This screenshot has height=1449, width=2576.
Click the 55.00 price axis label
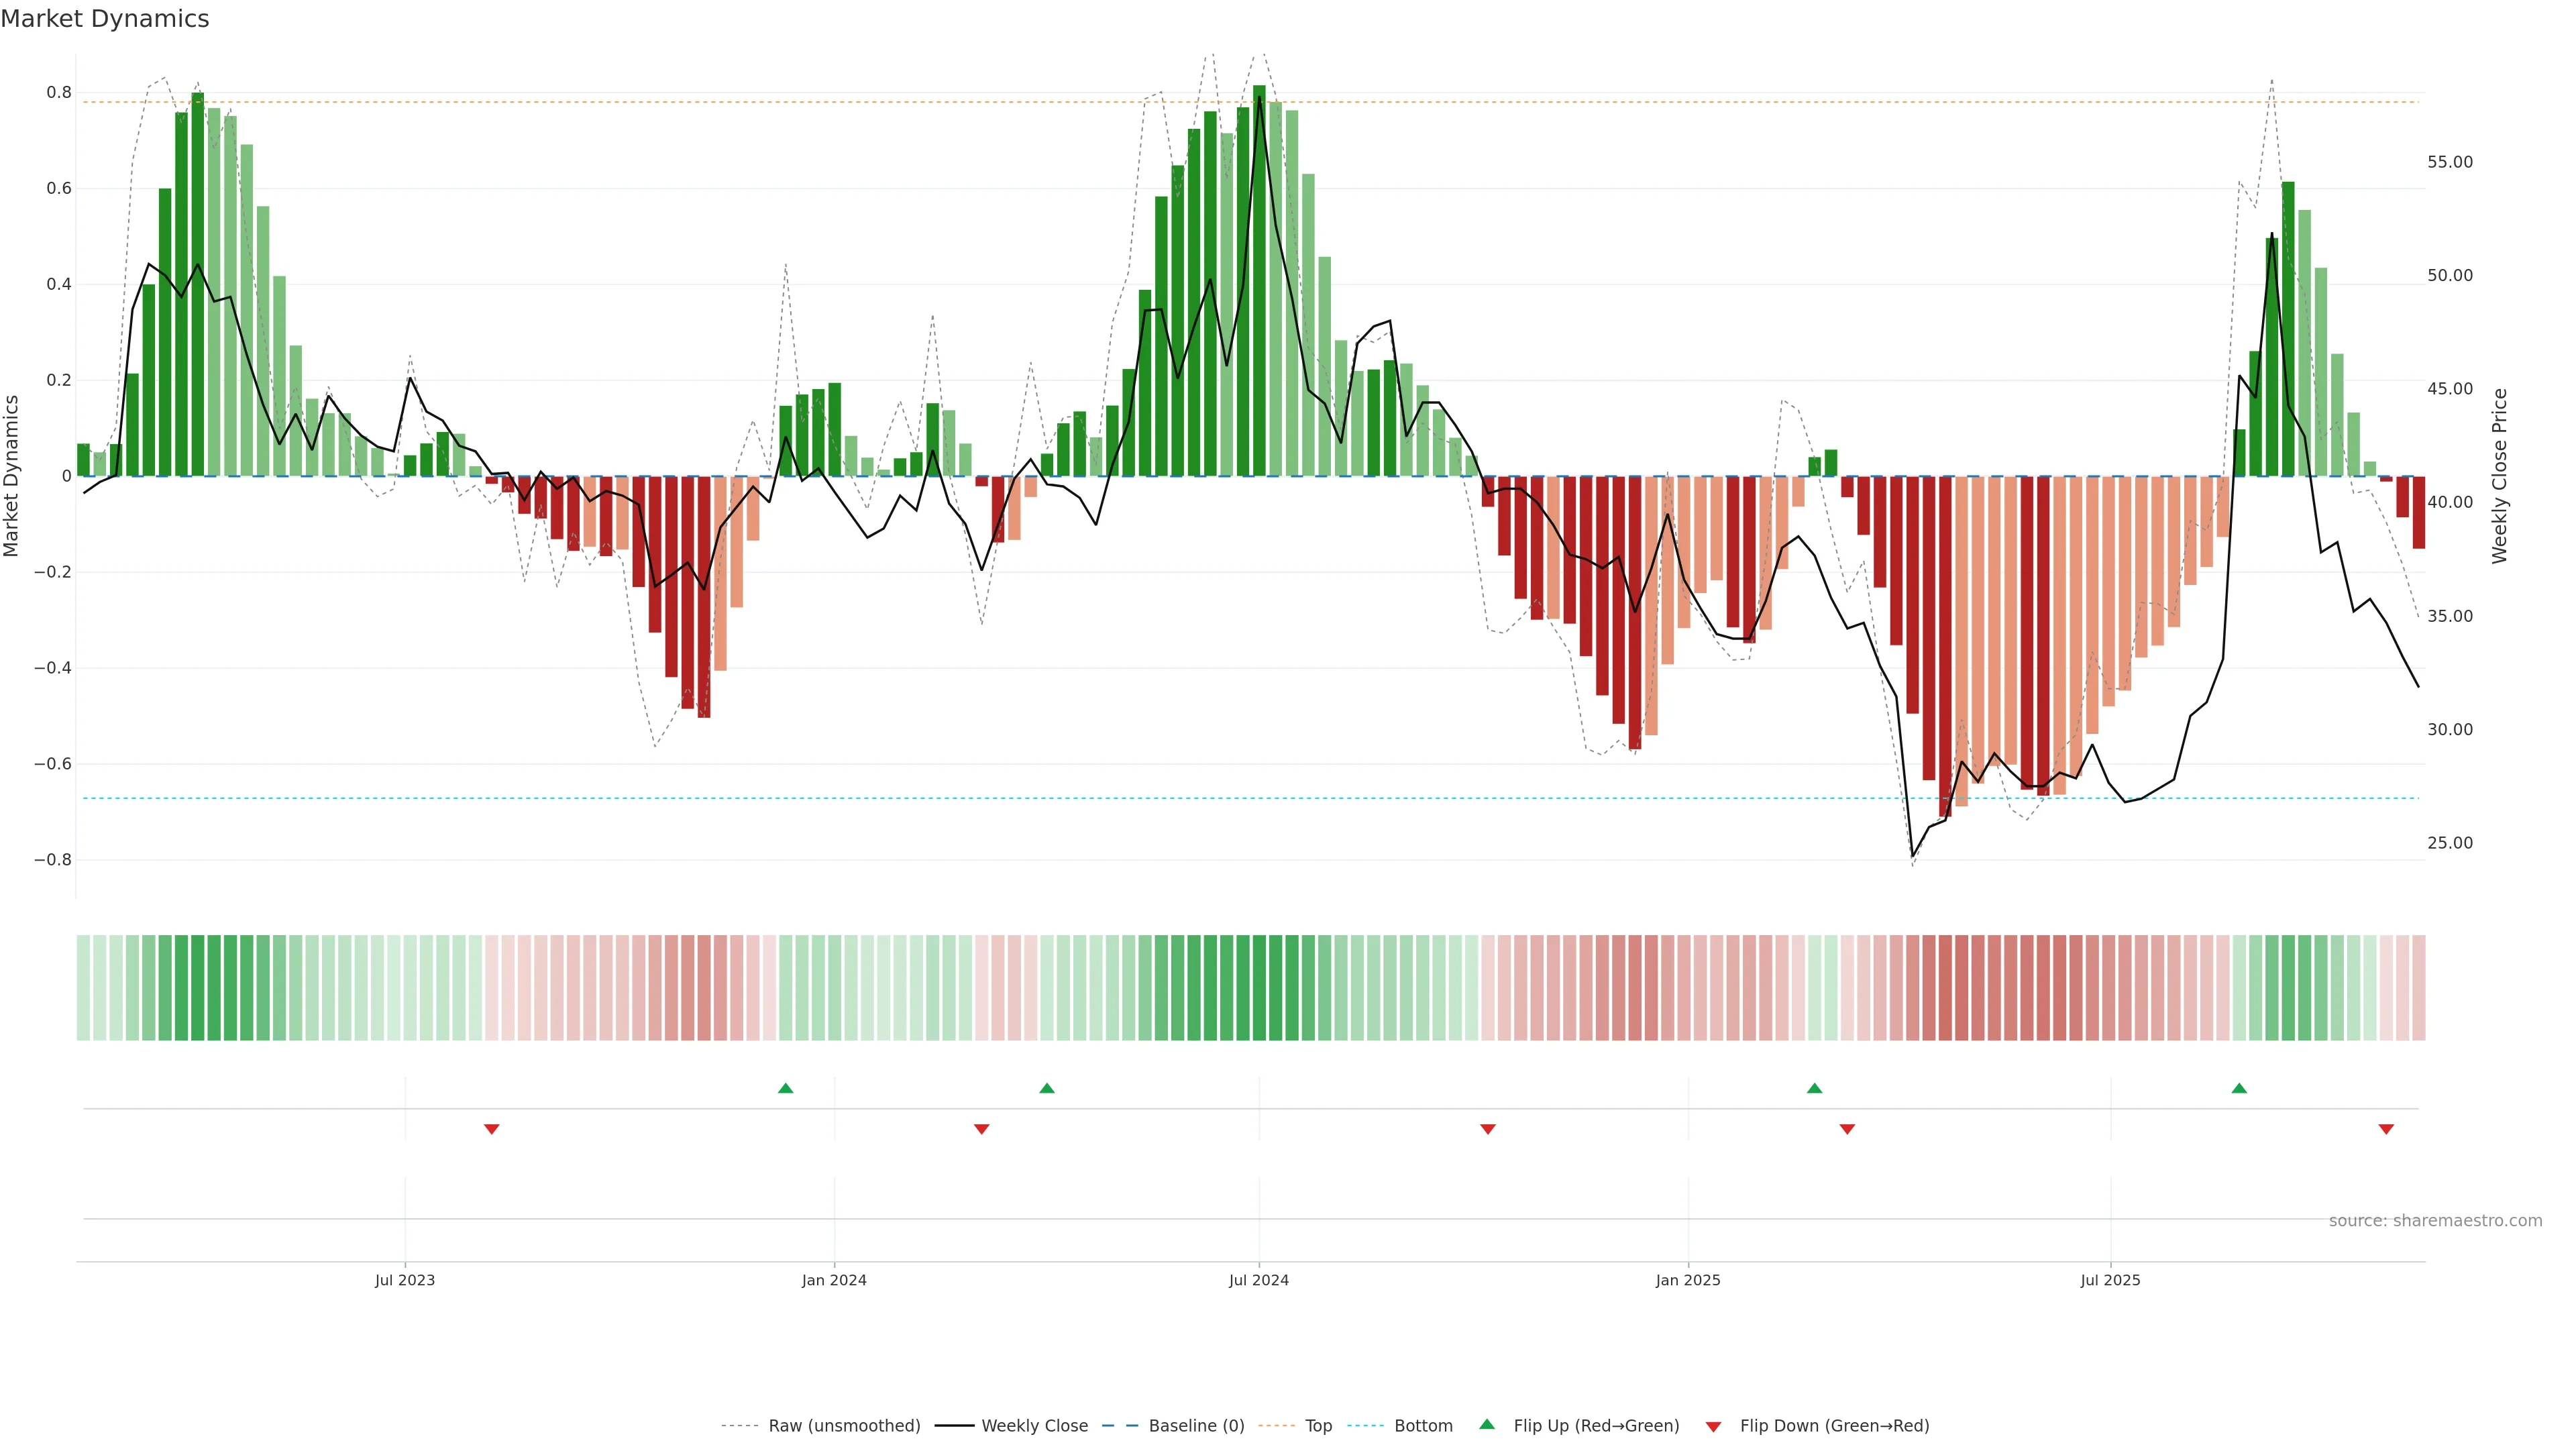(2449, 162)
